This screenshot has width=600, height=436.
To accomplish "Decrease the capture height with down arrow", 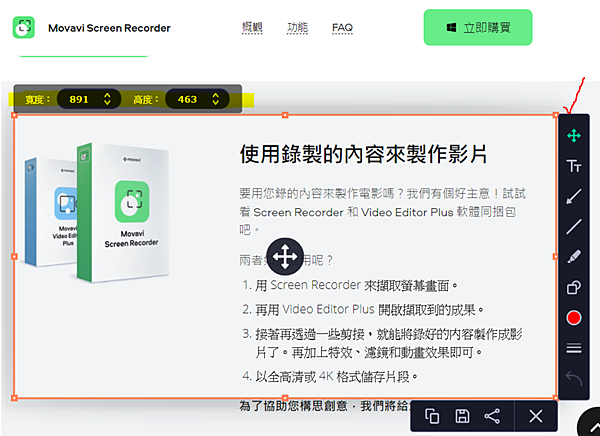I will [x=216, y=103].
